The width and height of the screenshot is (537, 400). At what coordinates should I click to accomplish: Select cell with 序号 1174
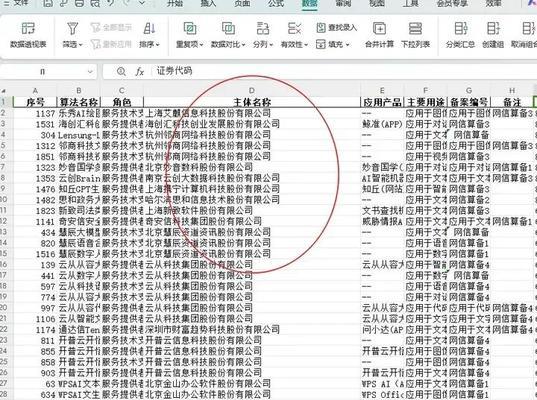[35, 330]
